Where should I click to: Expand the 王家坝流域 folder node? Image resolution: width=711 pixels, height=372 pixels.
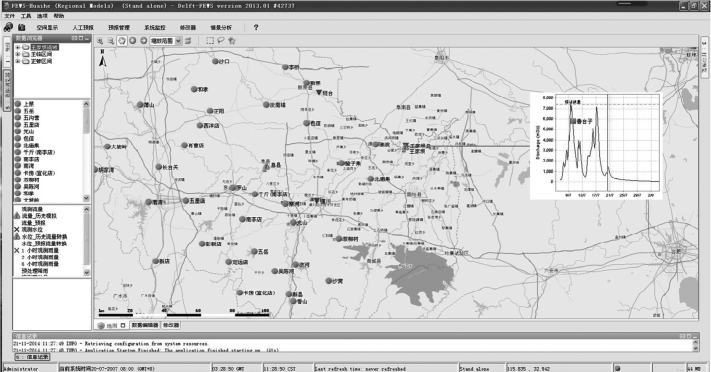[18, 47]
